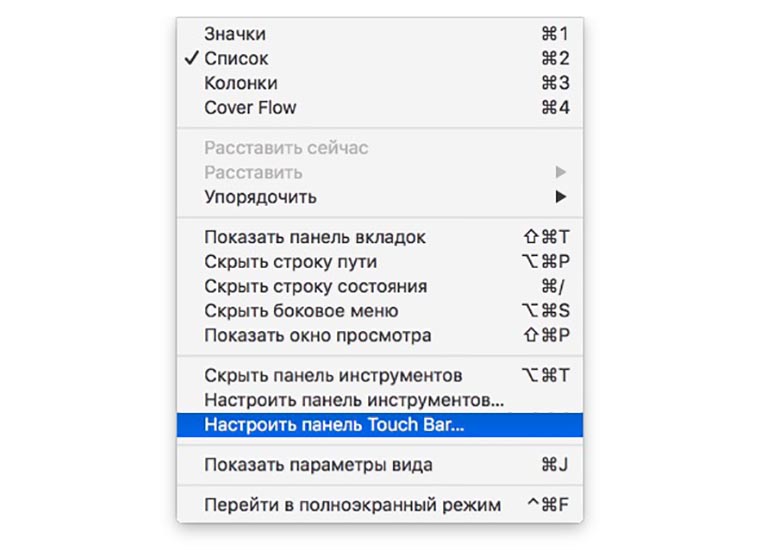Open Показать параметры вида

pyautogui.click(x=318, y=465)
